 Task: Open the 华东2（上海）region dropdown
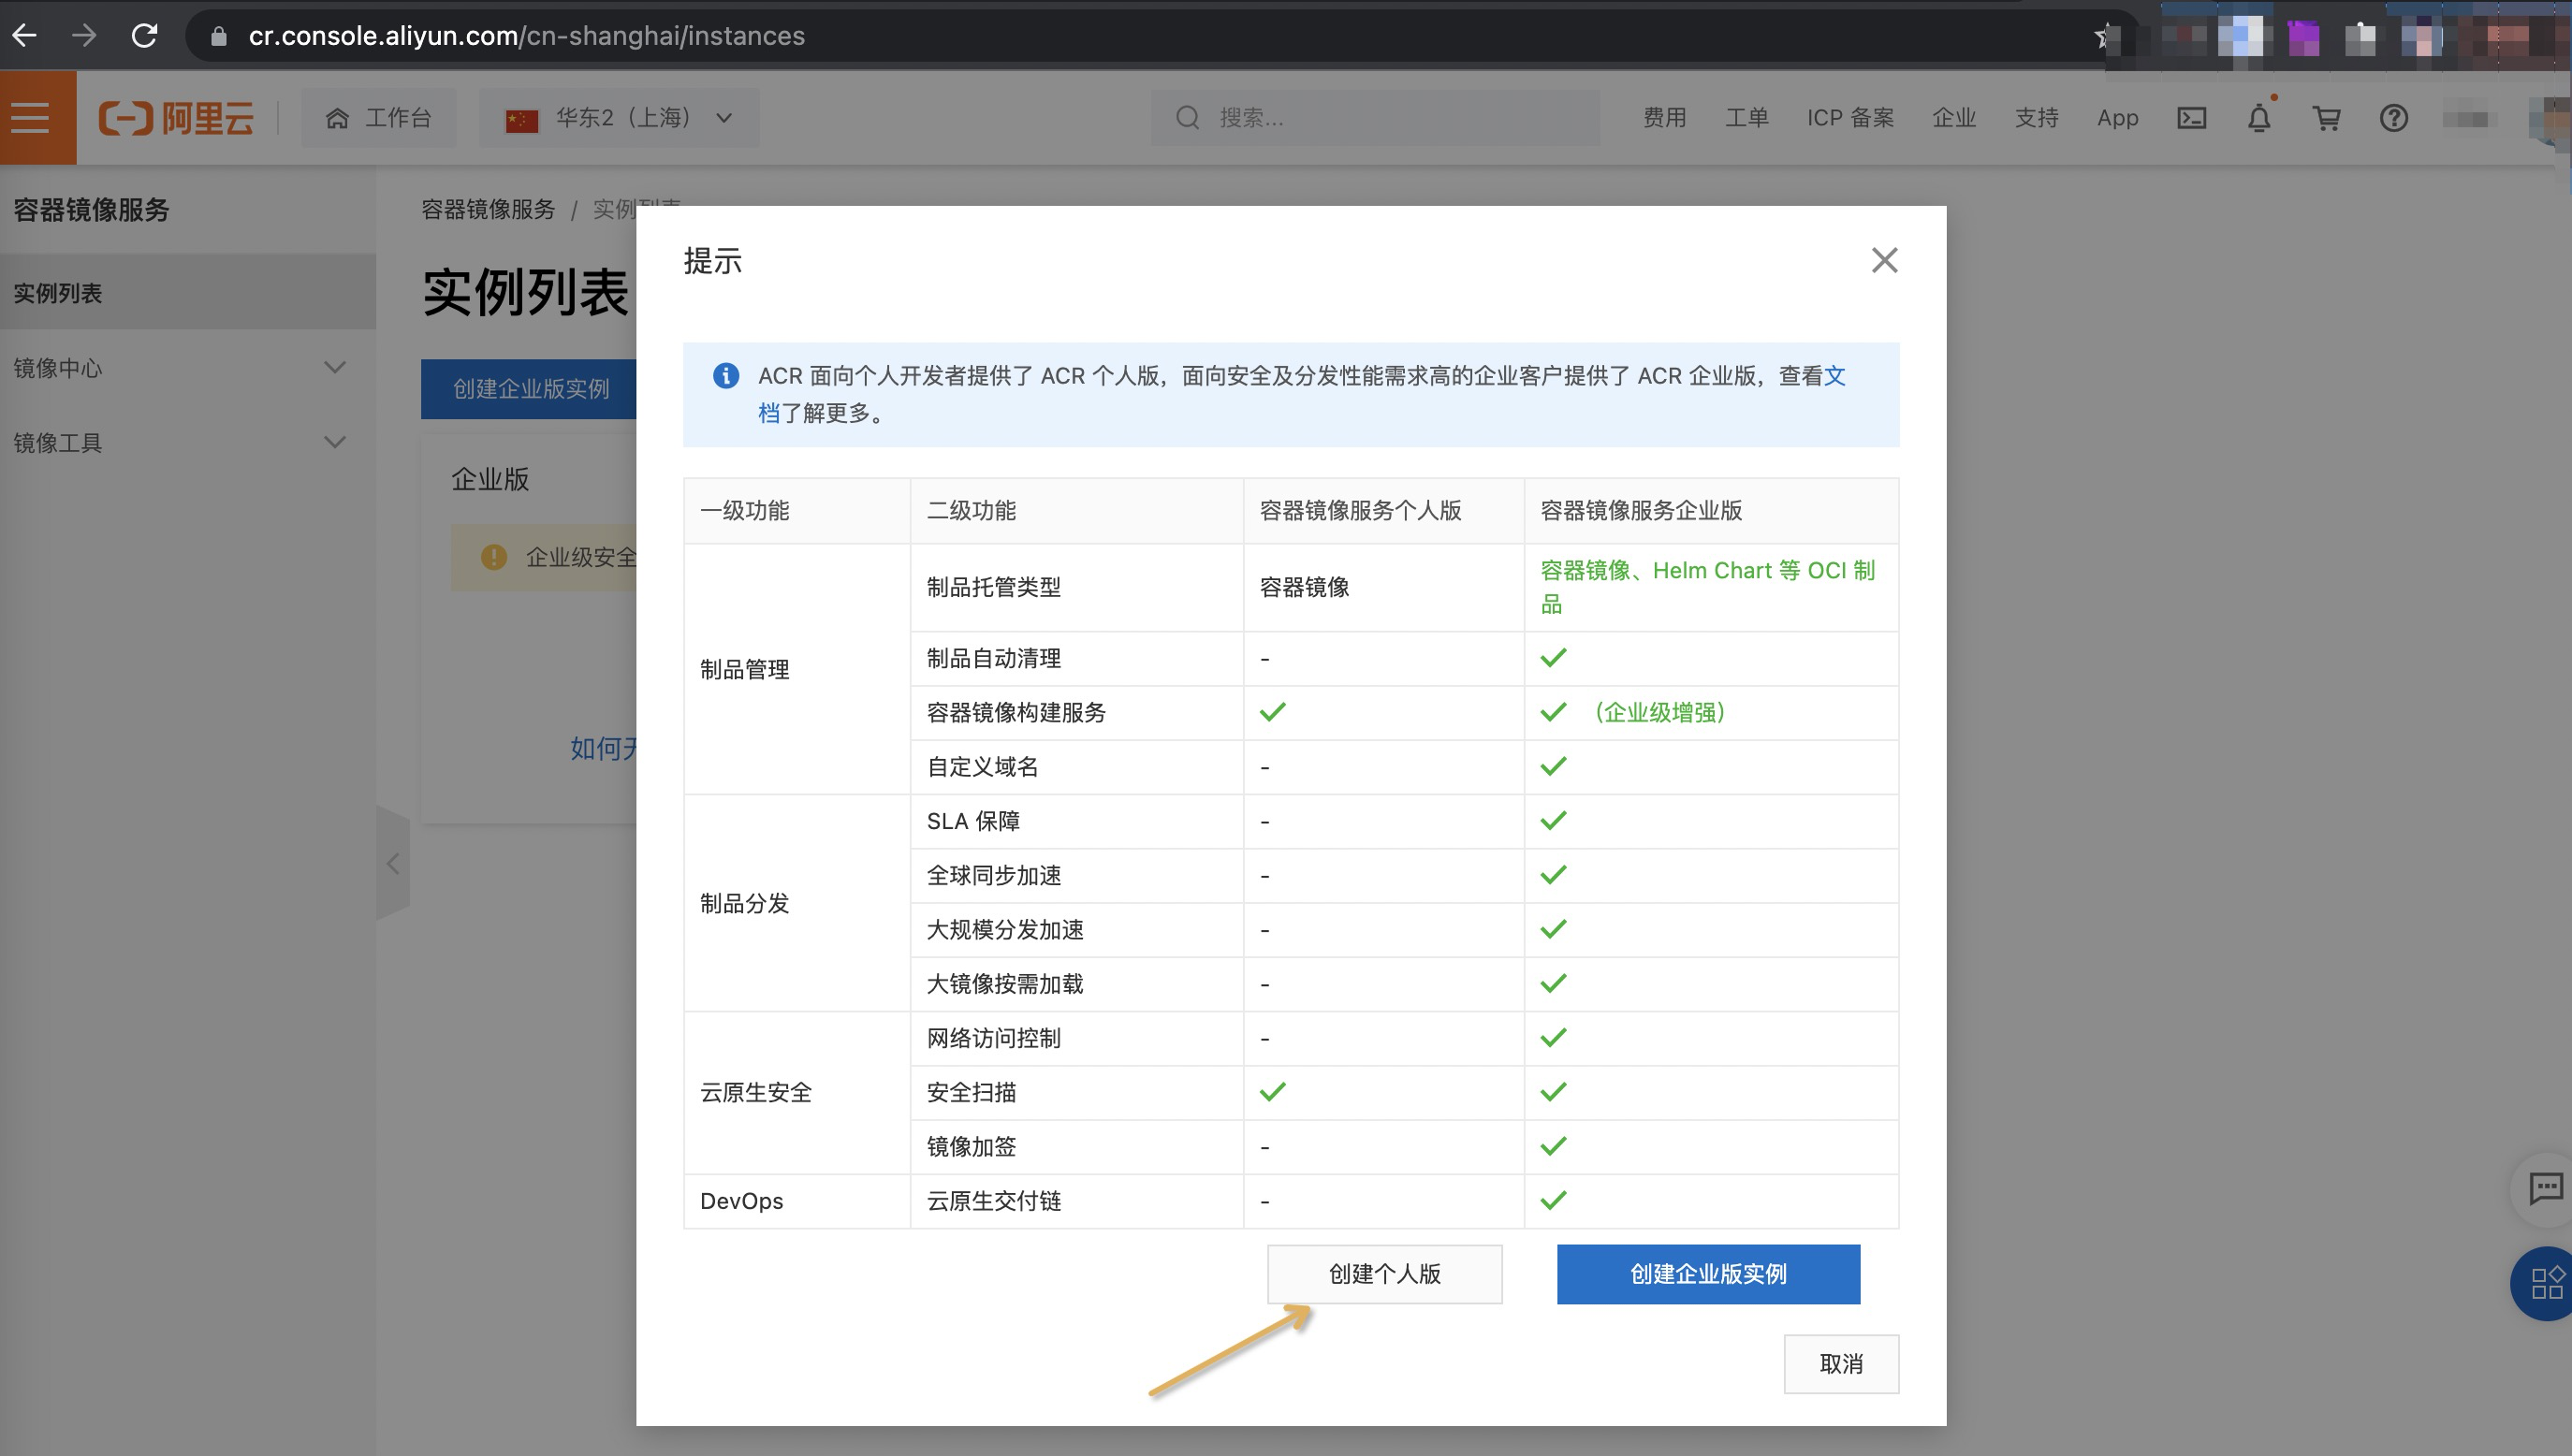[620, 117]
